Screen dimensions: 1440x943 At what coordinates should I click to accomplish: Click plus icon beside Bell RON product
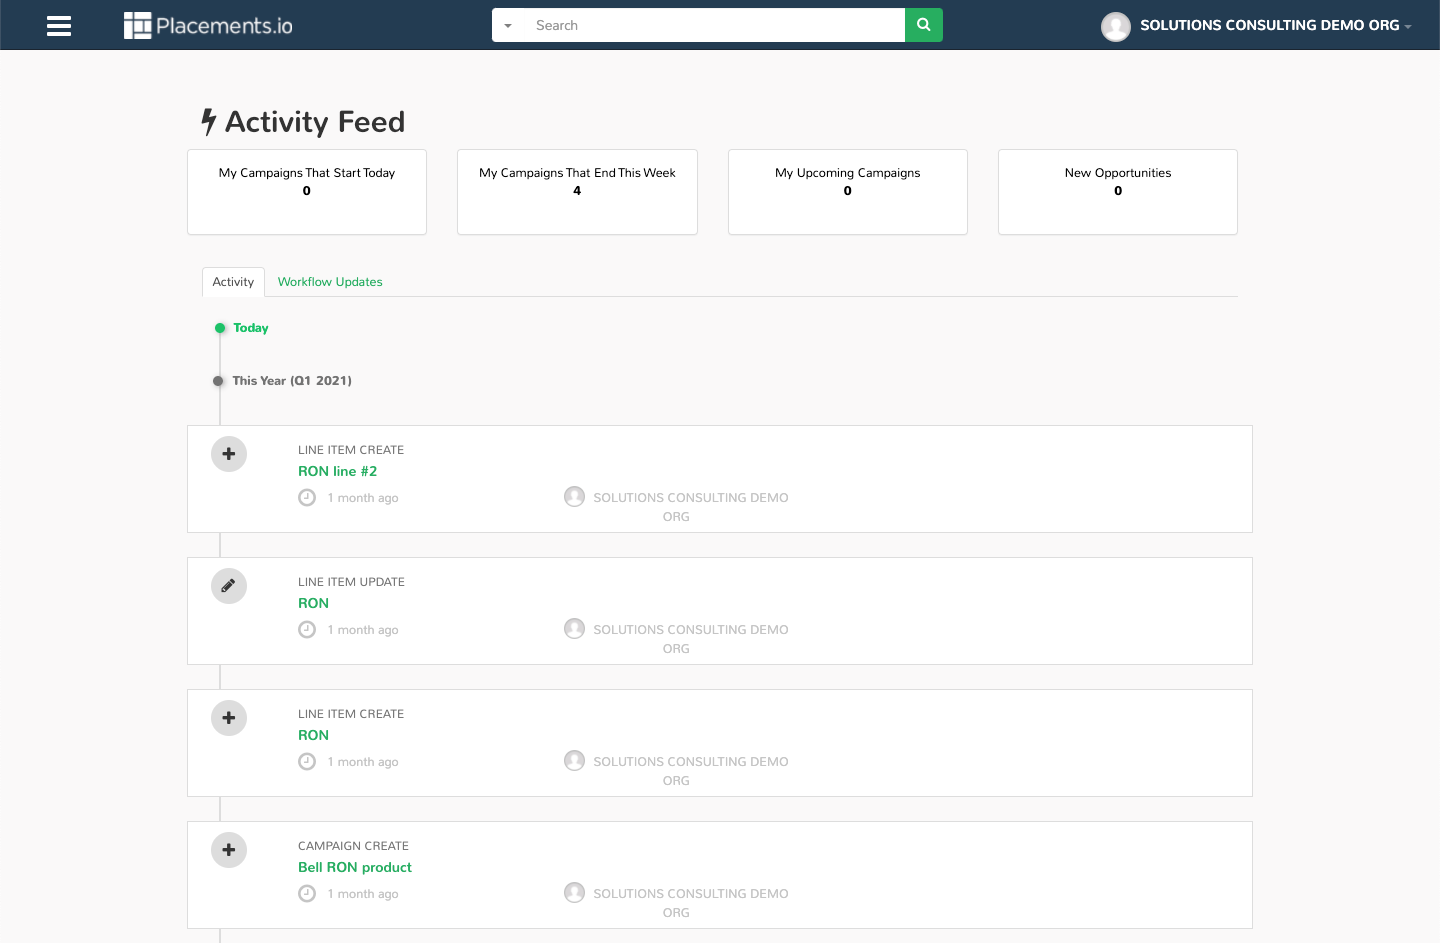coord(229,850)
